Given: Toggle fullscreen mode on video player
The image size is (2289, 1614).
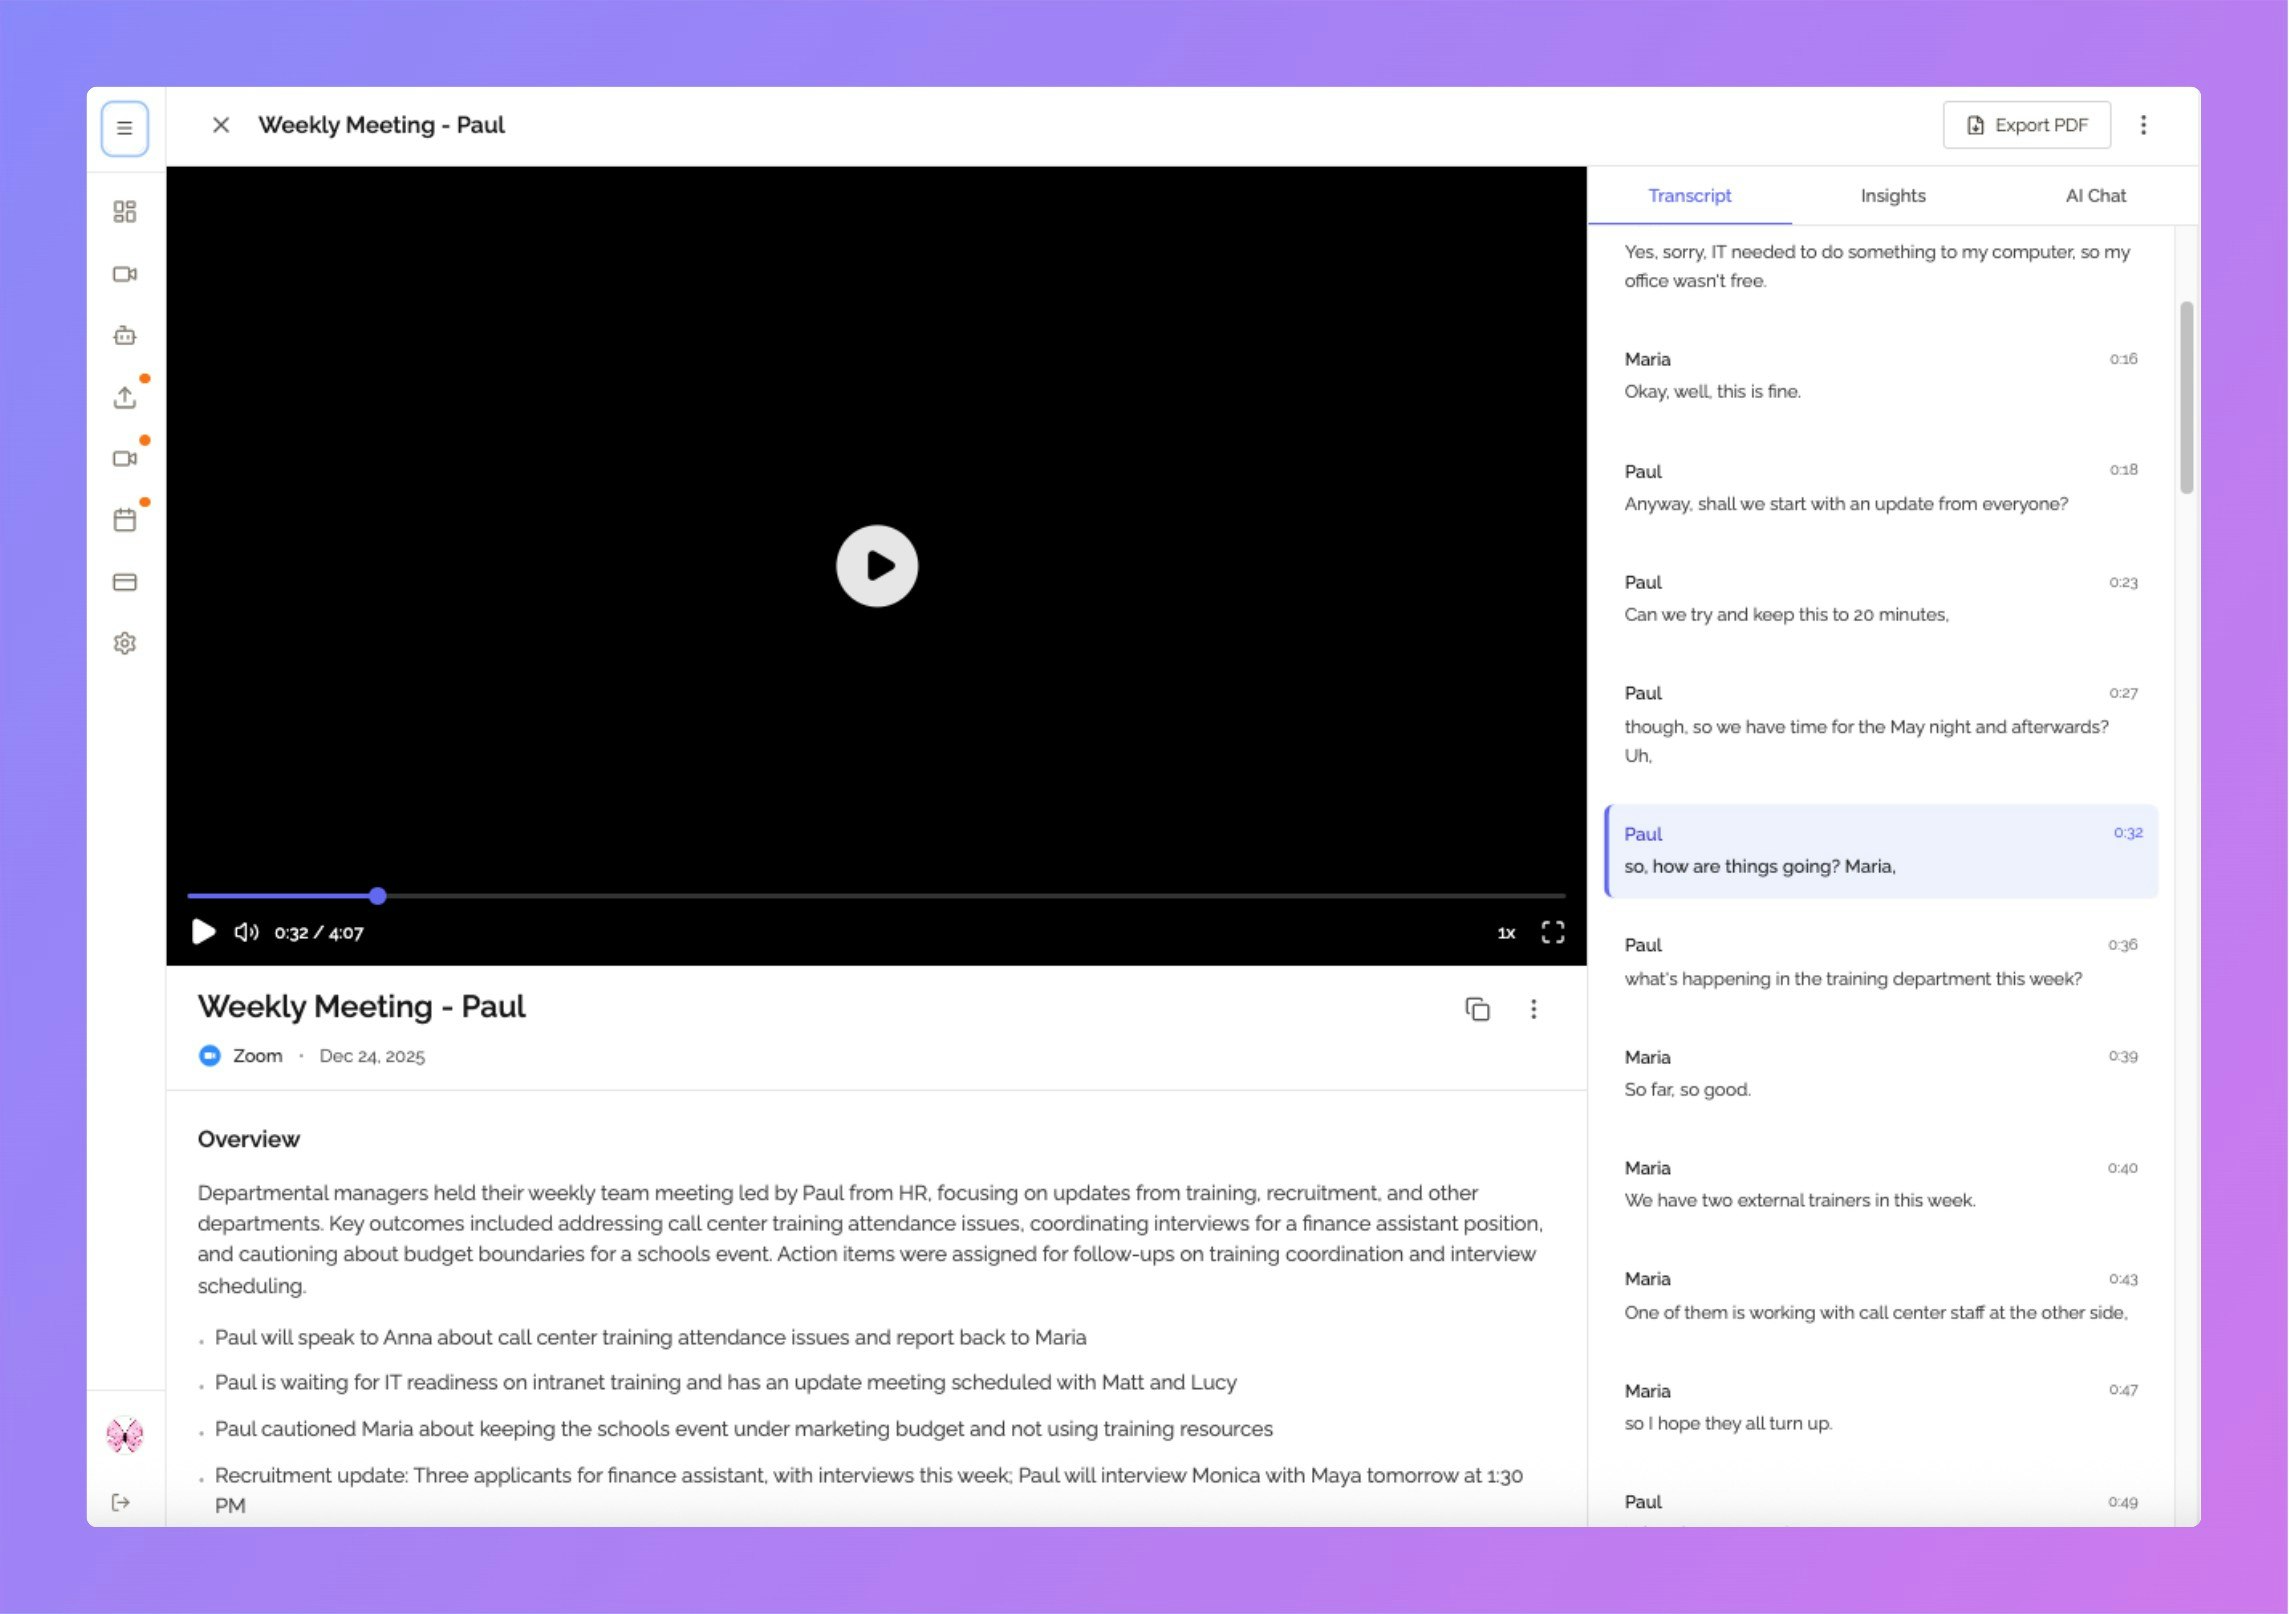Looking at the screenshot, I should [x=1552, y=932].
